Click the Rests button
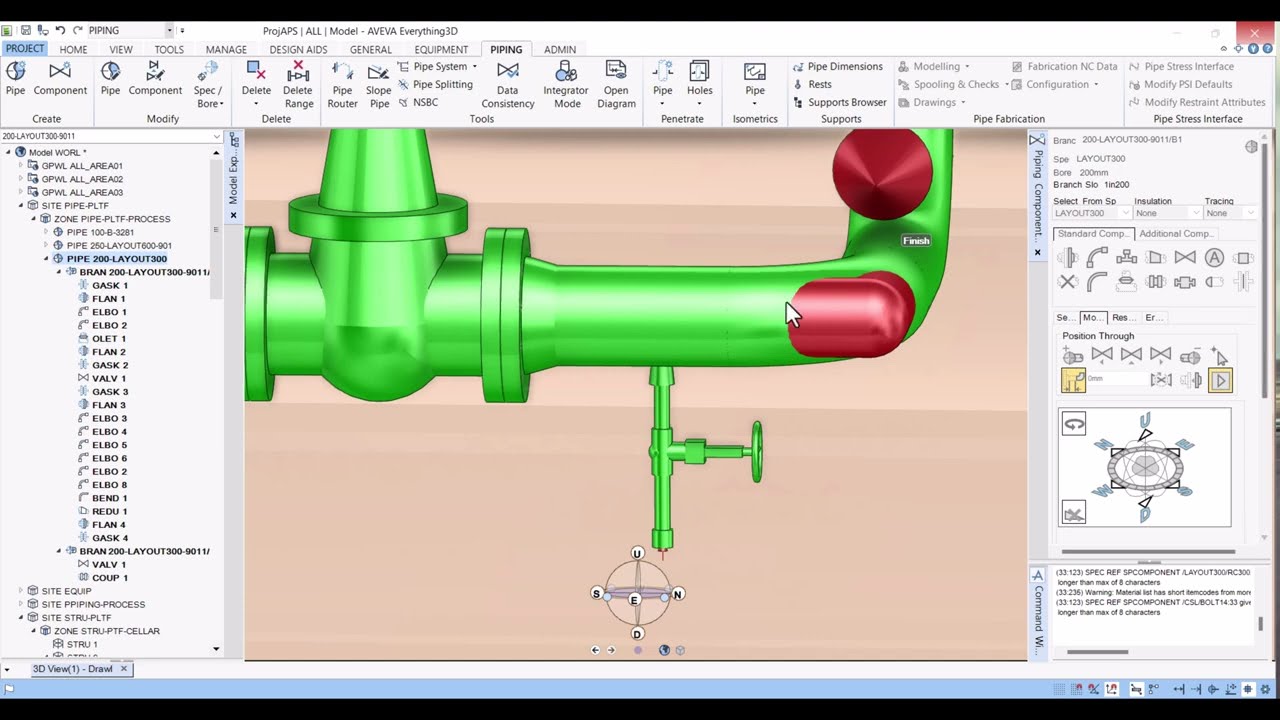1280x720 pixels. tap(812, 84)
